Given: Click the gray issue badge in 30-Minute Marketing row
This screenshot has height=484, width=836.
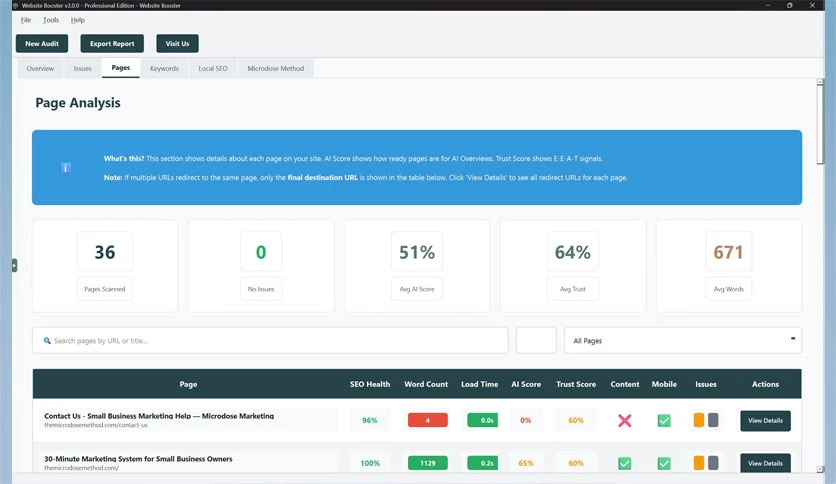Looking at the screenshot, I should coord(713,463).
